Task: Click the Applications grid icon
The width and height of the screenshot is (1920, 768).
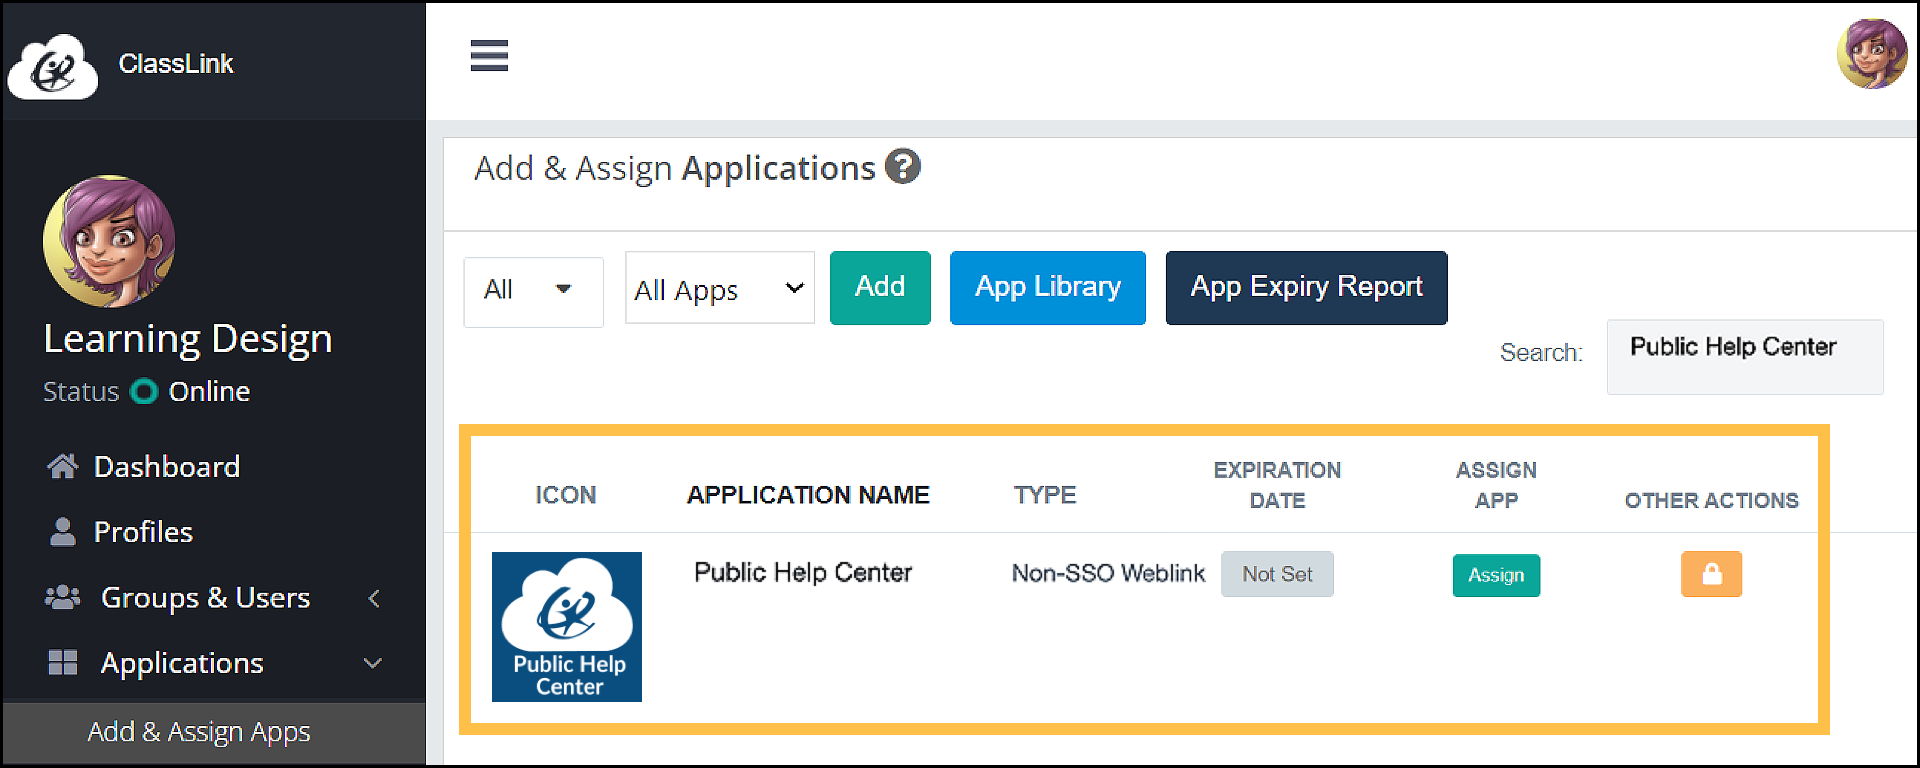Action: (62, 663)
